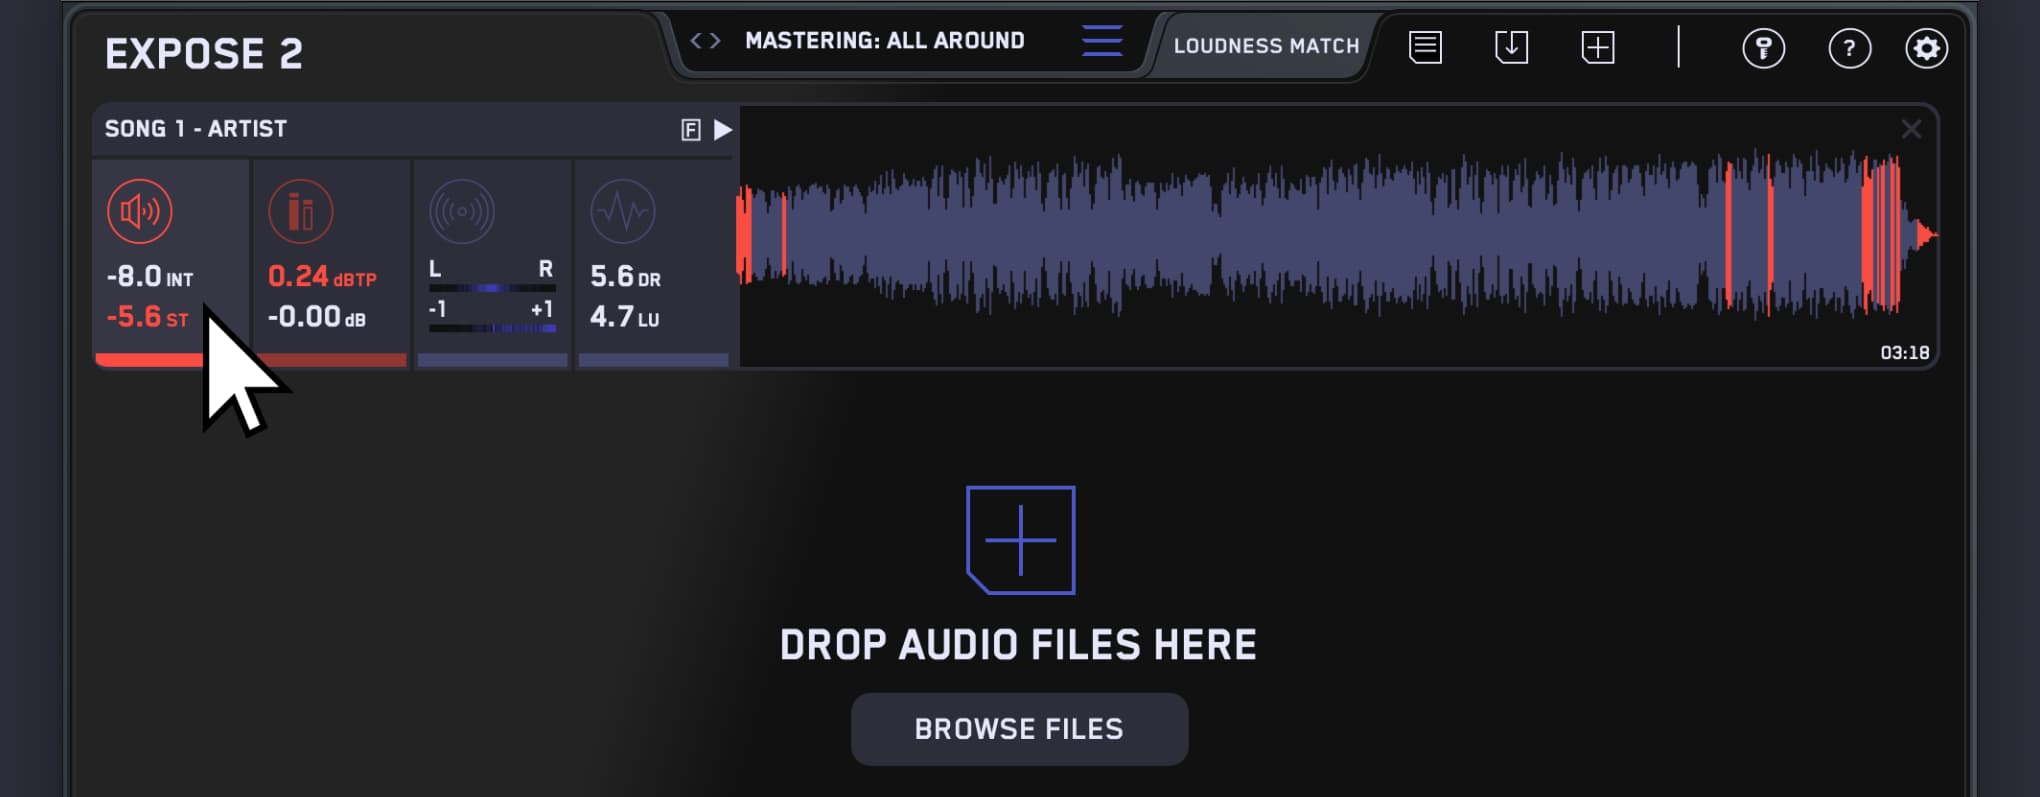Play Song 1 - Artist track
Image resolution: width=2040 pixels, height=797 pixels.
723,130
